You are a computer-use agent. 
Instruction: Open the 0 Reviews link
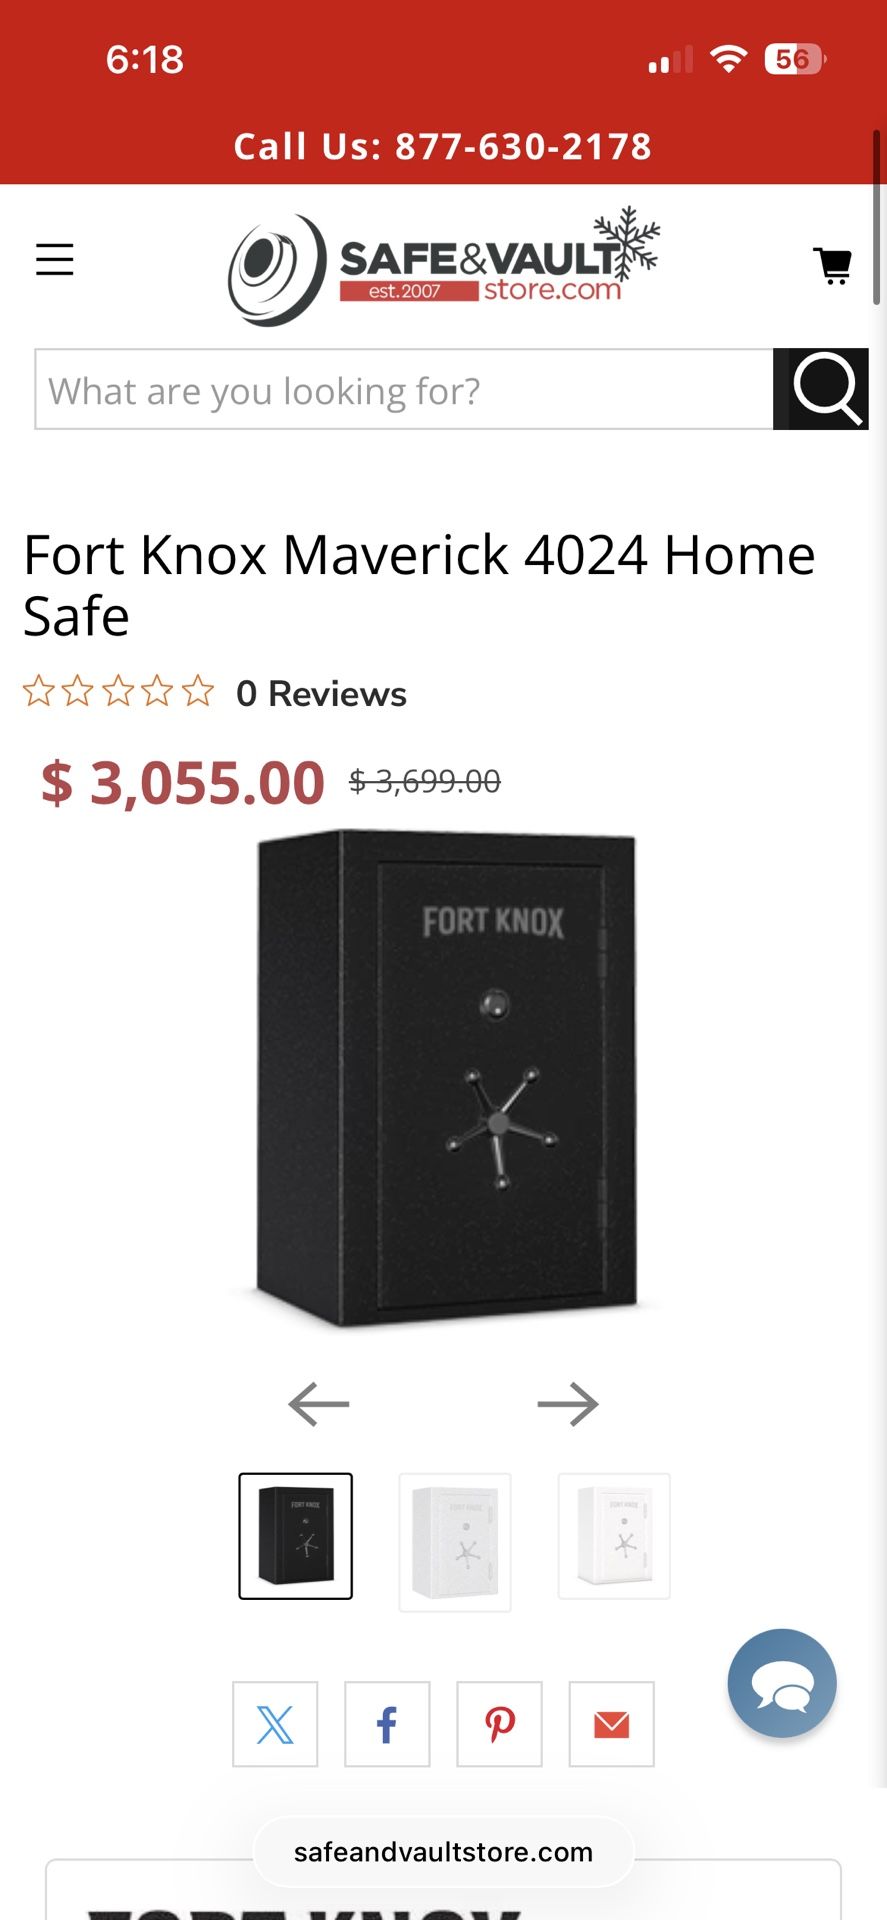[x=321, y=693]
